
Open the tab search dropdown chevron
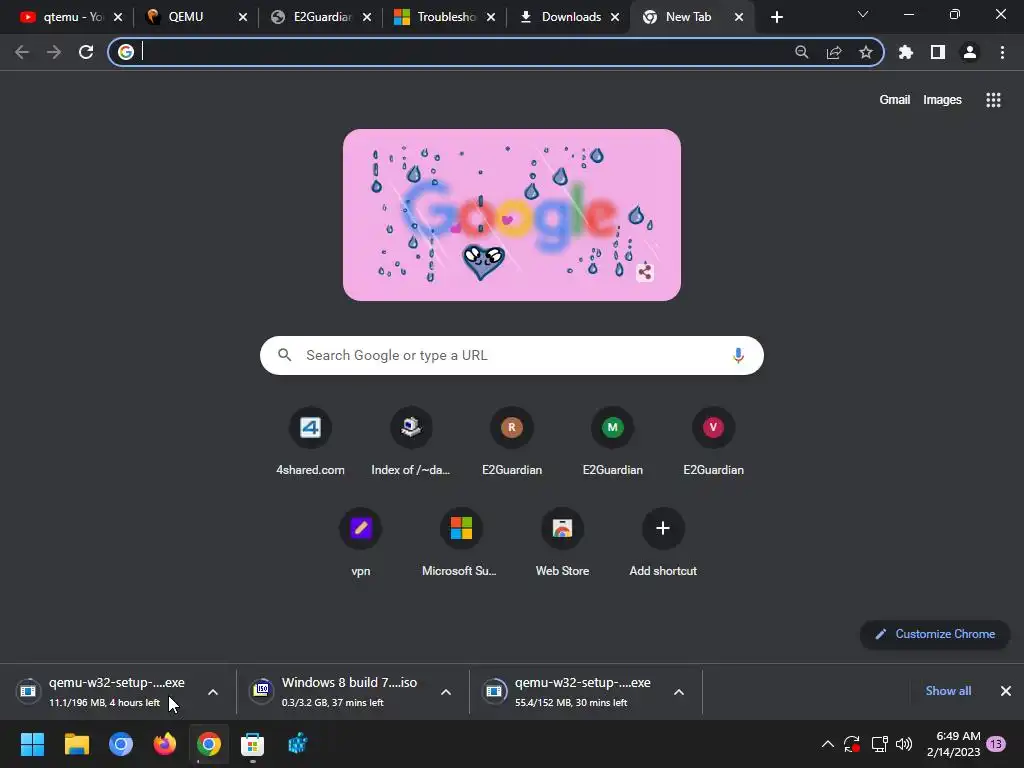click(863, 14)
